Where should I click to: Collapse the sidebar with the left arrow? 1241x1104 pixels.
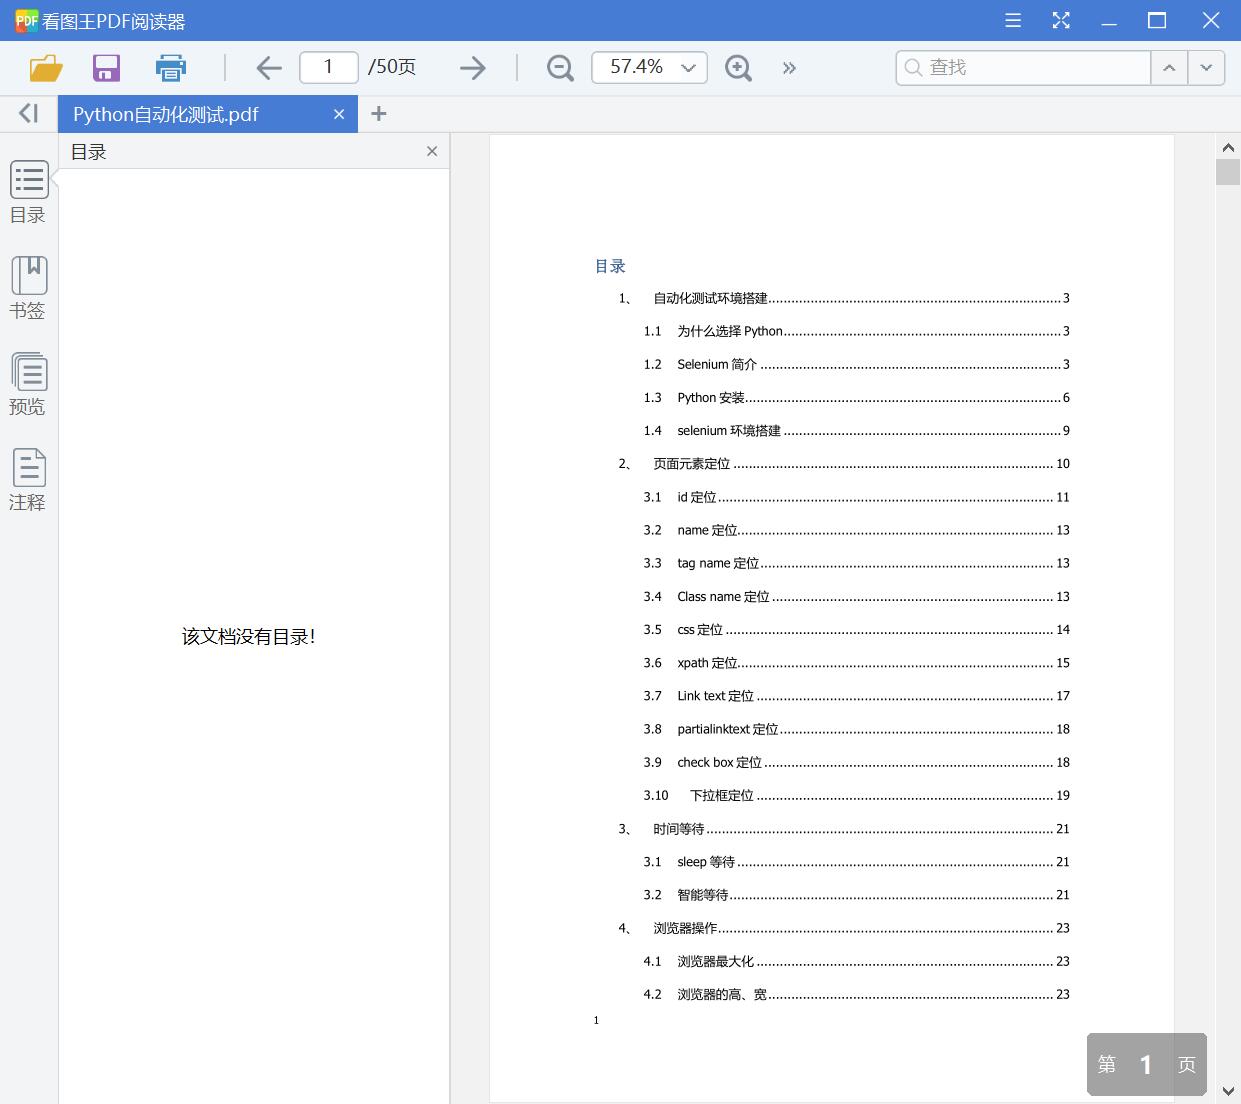tap(27, 113)
